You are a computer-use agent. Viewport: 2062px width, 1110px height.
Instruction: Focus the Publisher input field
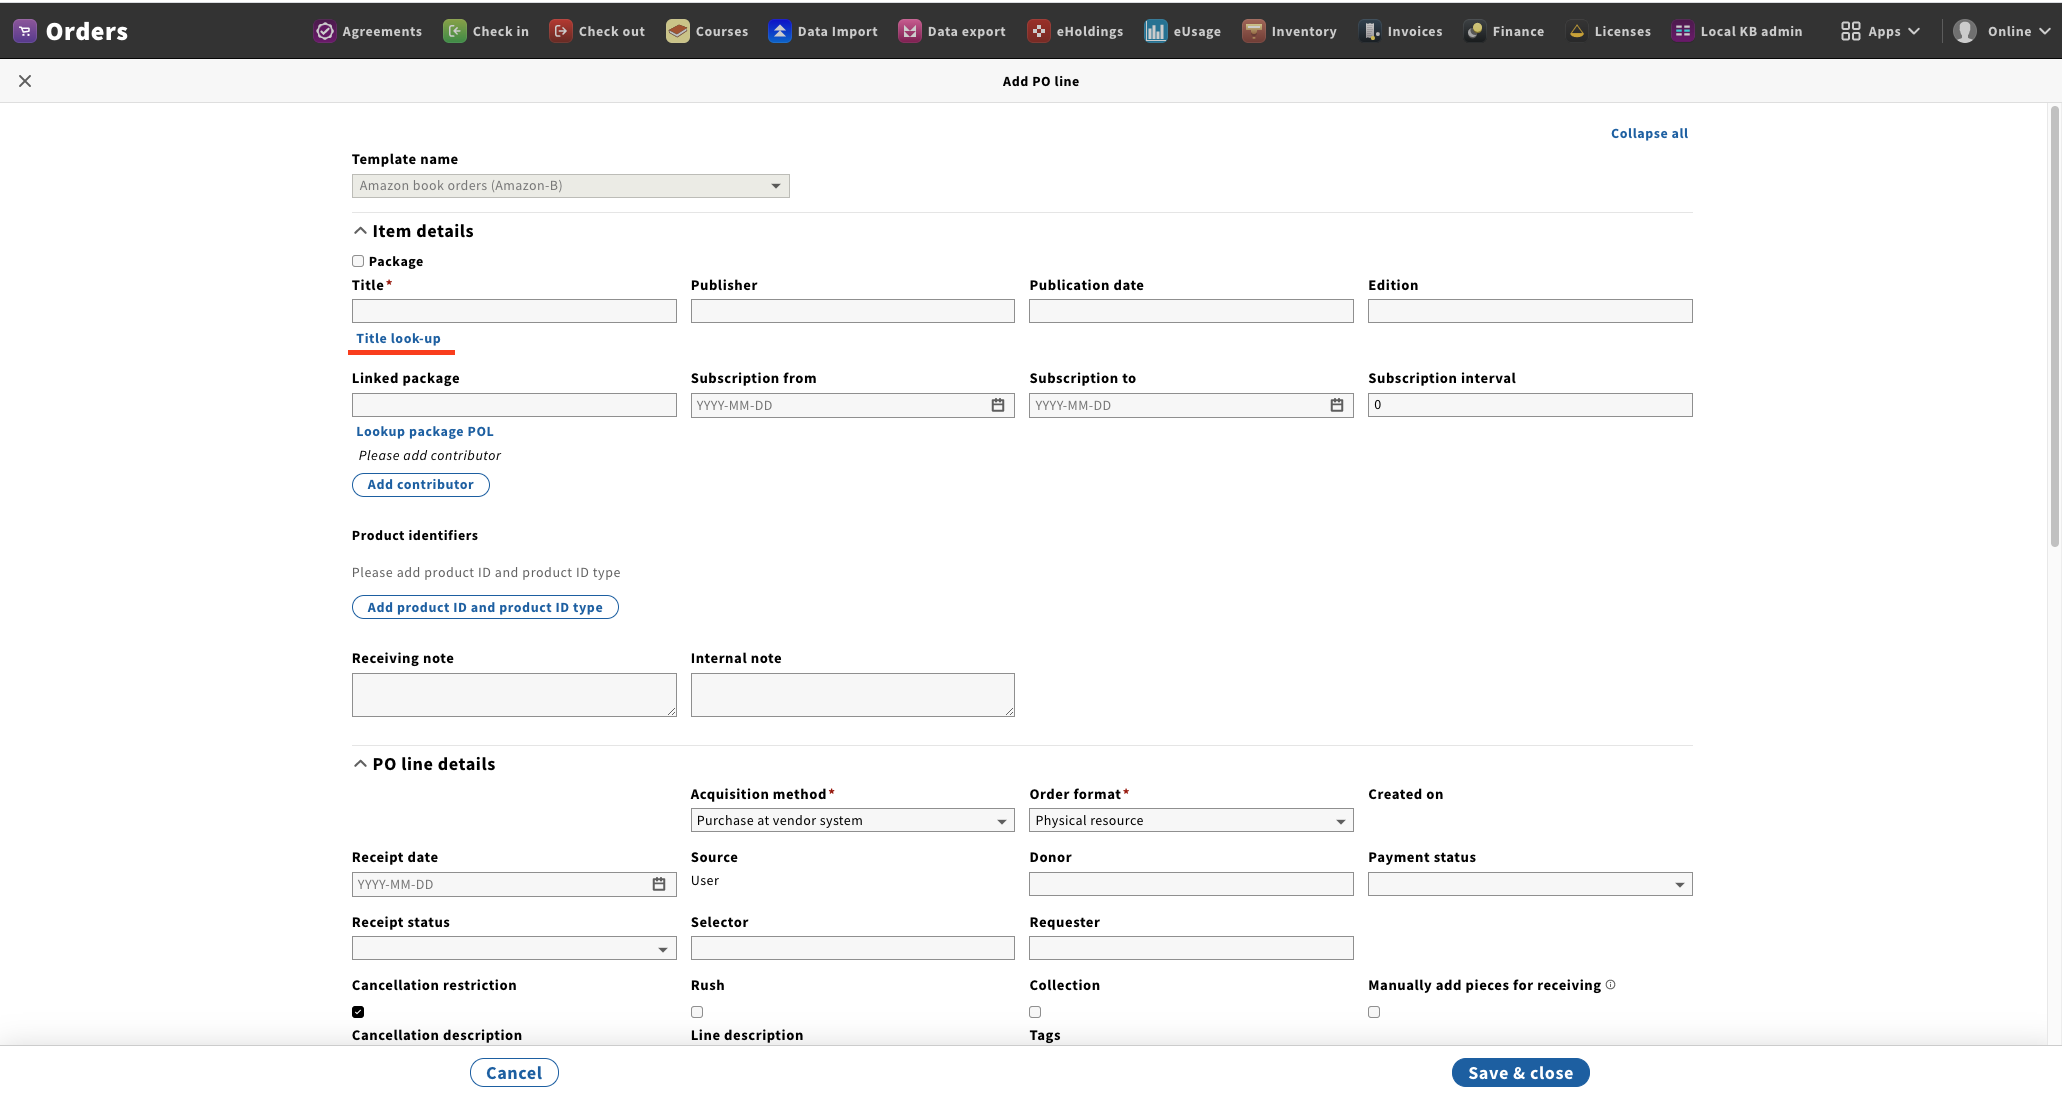[x=852, y=311]
